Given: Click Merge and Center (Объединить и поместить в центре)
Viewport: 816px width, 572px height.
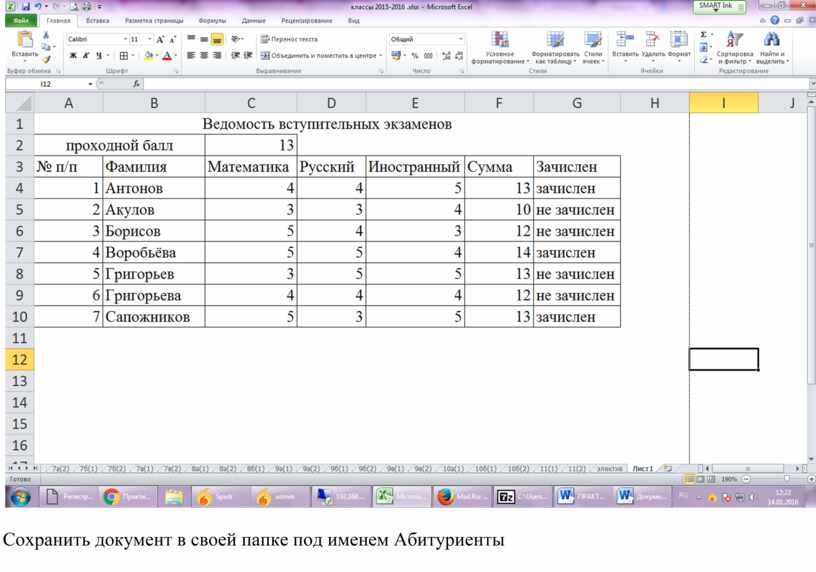Looking at the screenshot, I should [x=318, y=55].
